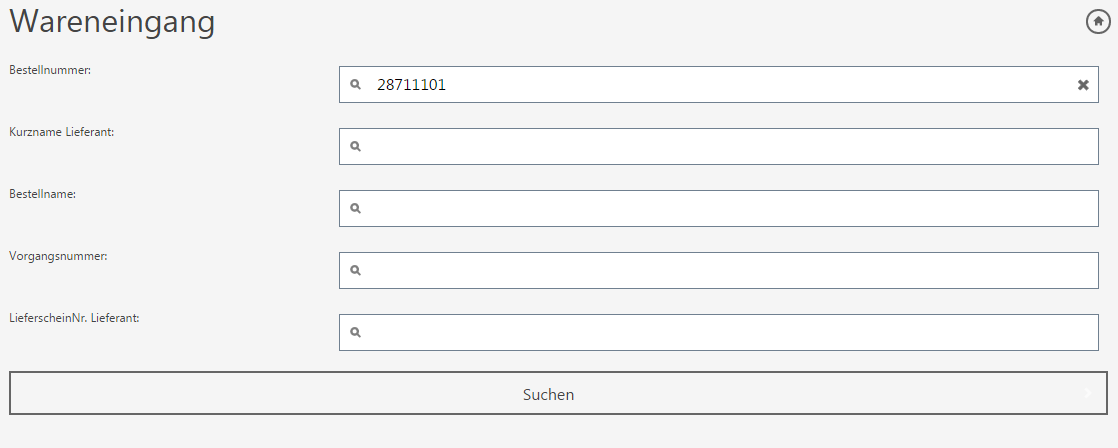Click the faint chevron arrow on Suchen bar
The width and height of the screenshot is (1118, 448).
(x=1088, y=394)
